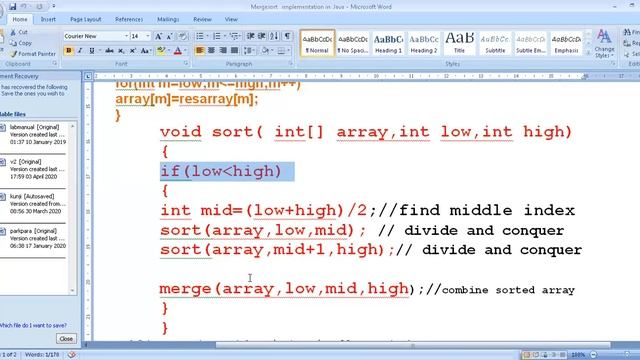
Task: Open the Font dialog launcher
Action: 186,64
